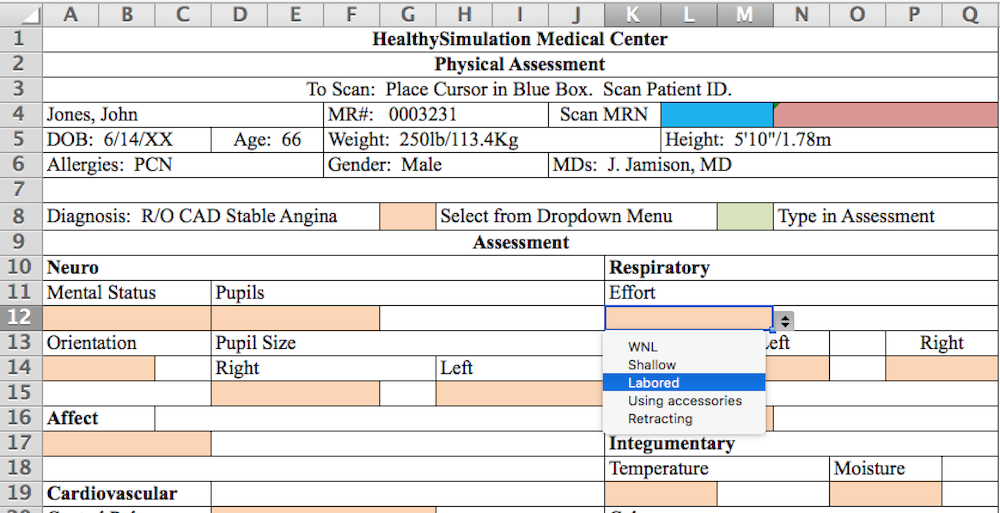The width and height of the screenshot is (1000, 513).
Task: Click the To Scan instructions row
Action: pyautogui.click(x=520, y=89)
